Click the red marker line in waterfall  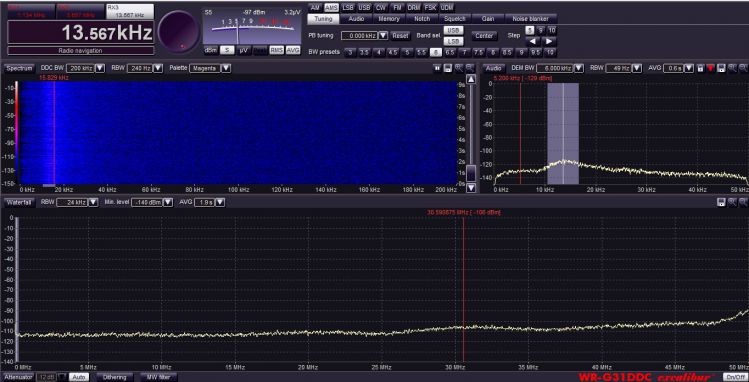(x=54, y=133)
